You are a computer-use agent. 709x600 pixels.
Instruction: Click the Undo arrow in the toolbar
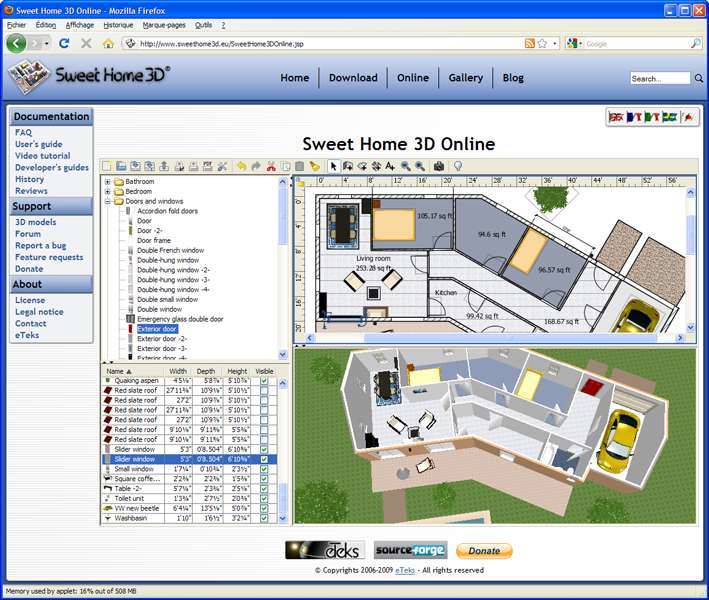241,166
